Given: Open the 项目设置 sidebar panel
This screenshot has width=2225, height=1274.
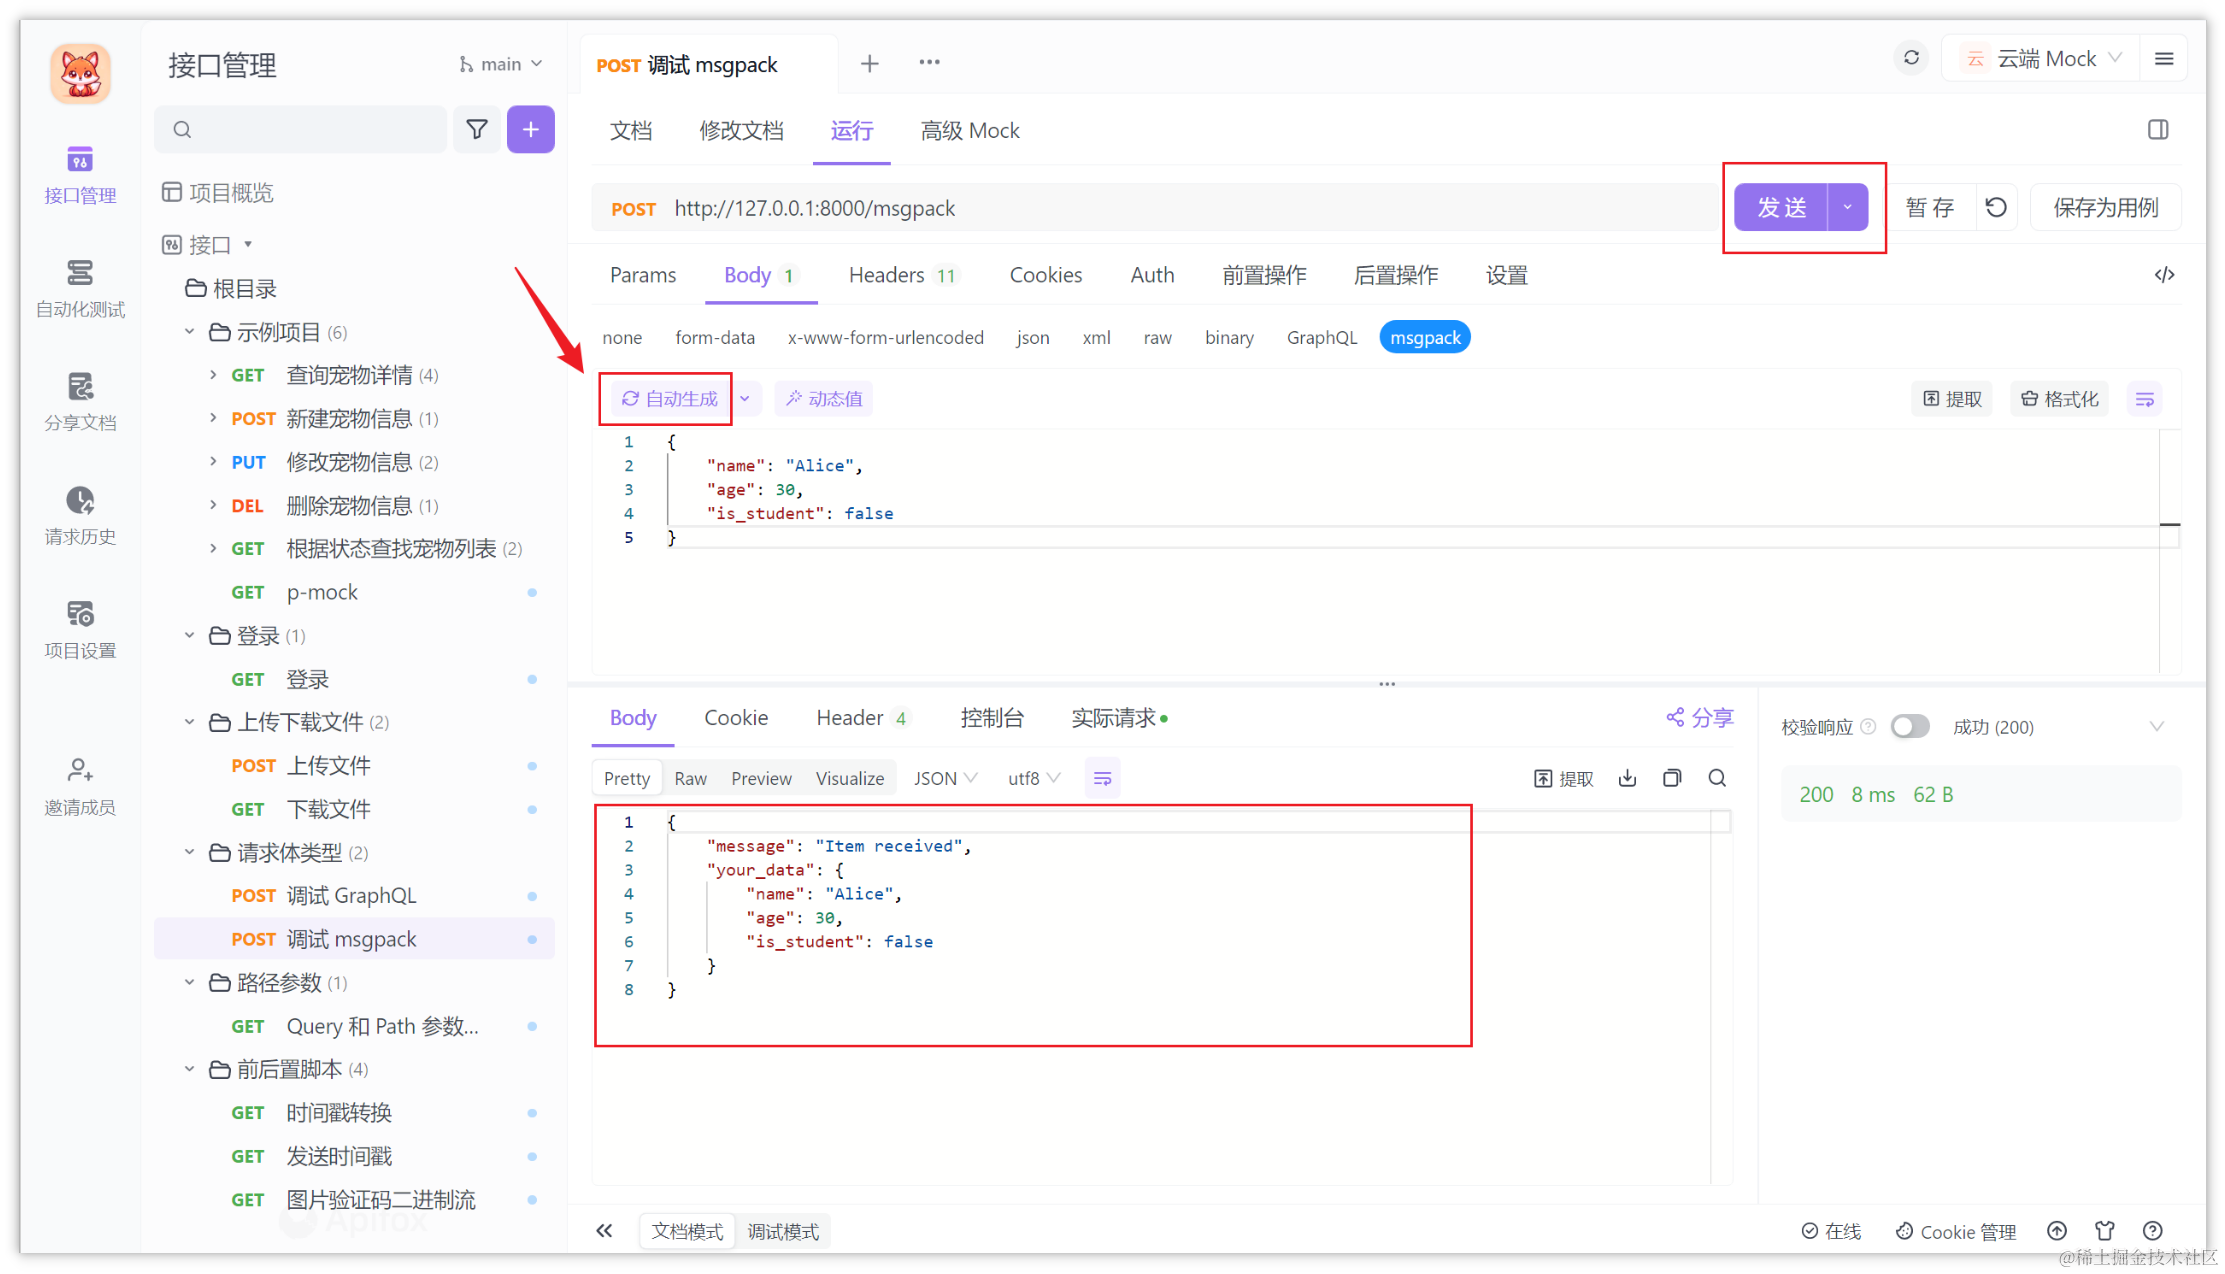Looking at the screenshot, I should [x=80, y=630].
